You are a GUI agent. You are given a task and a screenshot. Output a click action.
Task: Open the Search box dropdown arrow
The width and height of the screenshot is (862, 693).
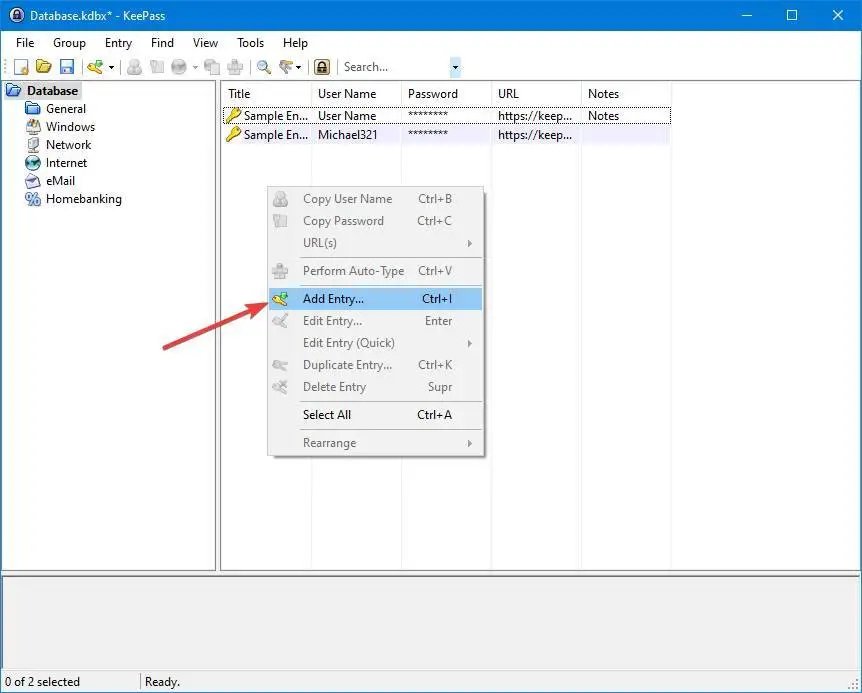(x=455, y=67)
